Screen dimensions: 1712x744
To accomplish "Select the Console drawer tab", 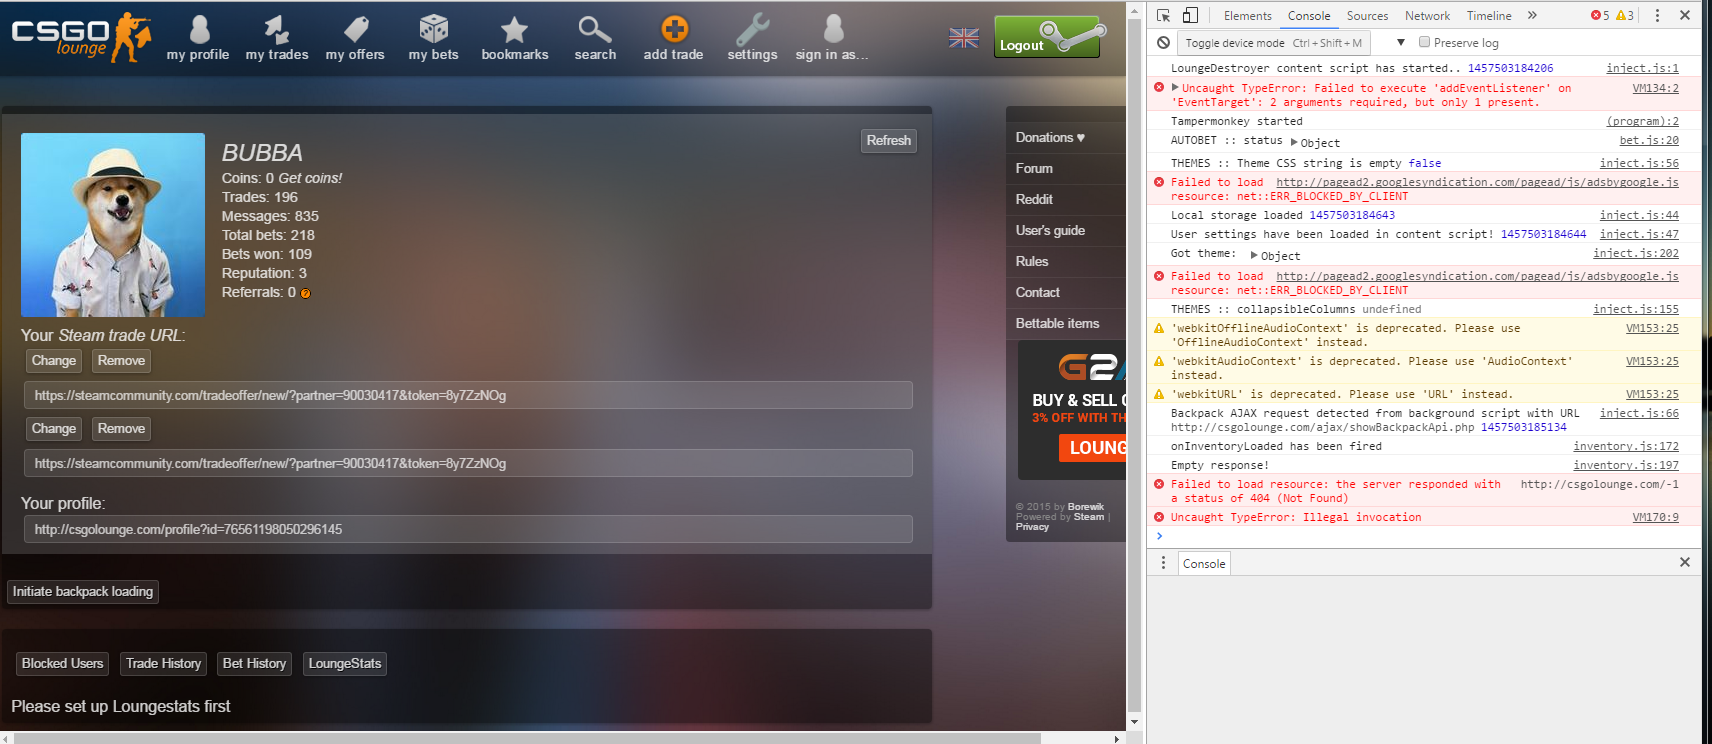I will 1204,563.
